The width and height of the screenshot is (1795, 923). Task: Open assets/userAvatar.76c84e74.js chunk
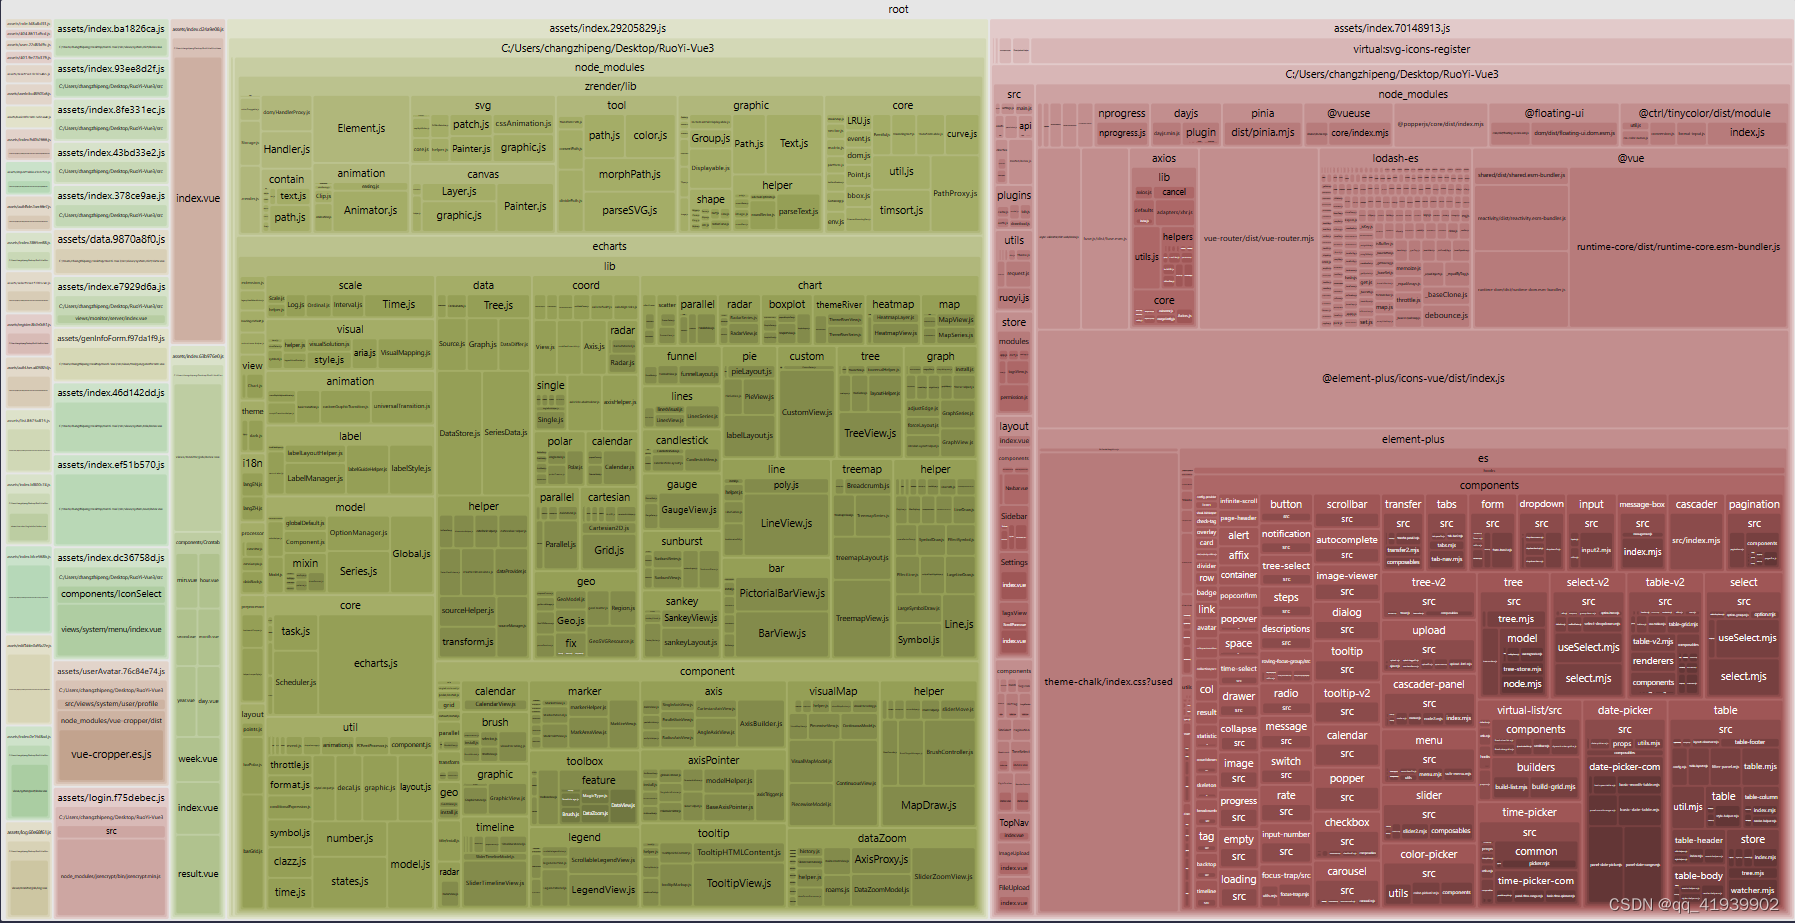[x=111, y=672]
